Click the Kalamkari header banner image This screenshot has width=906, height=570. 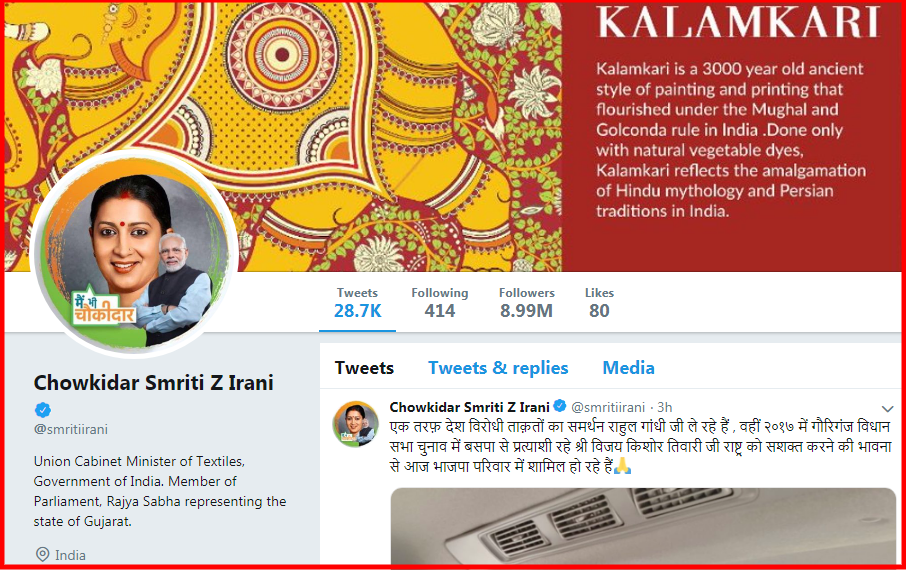click(453, 136)
